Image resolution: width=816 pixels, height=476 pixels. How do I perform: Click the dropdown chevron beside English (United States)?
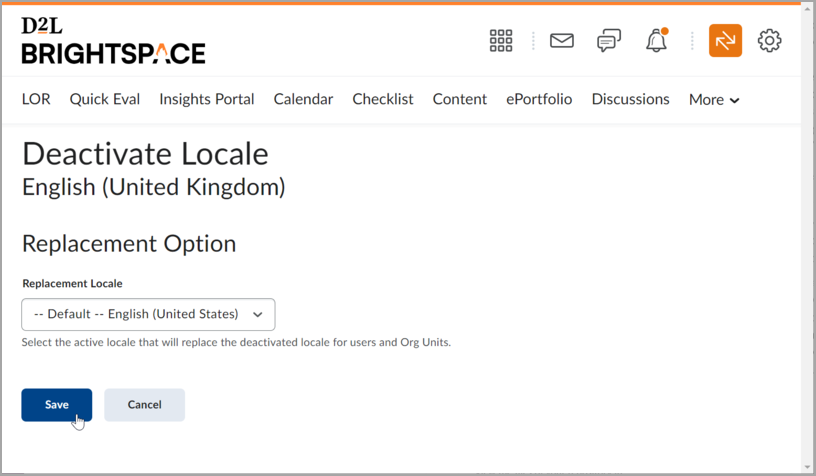(258, 314)
